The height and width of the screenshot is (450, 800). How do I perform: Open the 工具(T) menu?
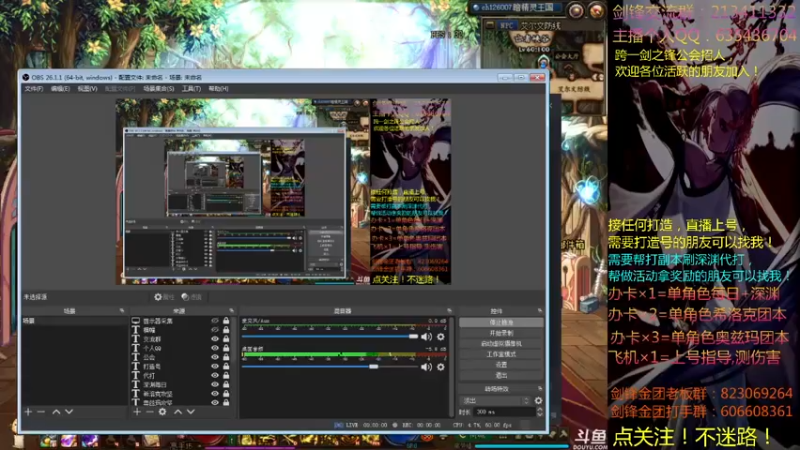(x=191, y=89)
